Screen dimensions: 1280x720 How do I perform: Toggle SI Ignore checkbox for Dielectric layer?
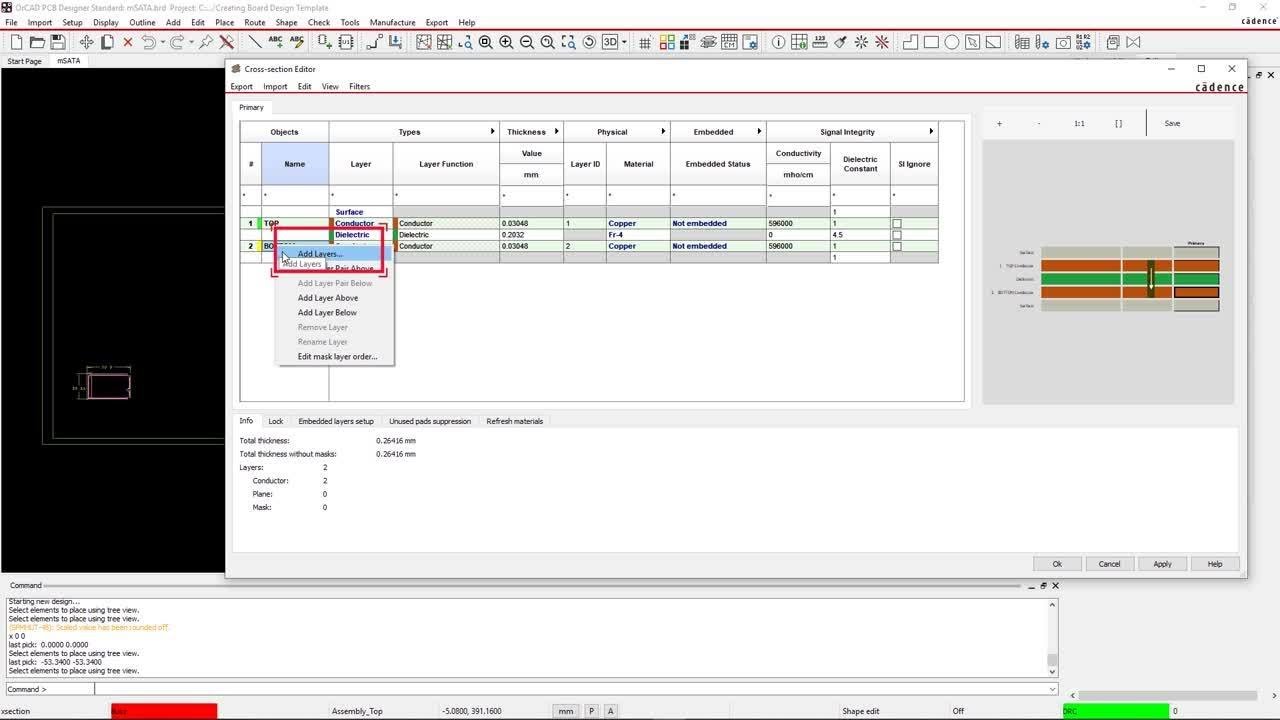click(x=897, y=235)
